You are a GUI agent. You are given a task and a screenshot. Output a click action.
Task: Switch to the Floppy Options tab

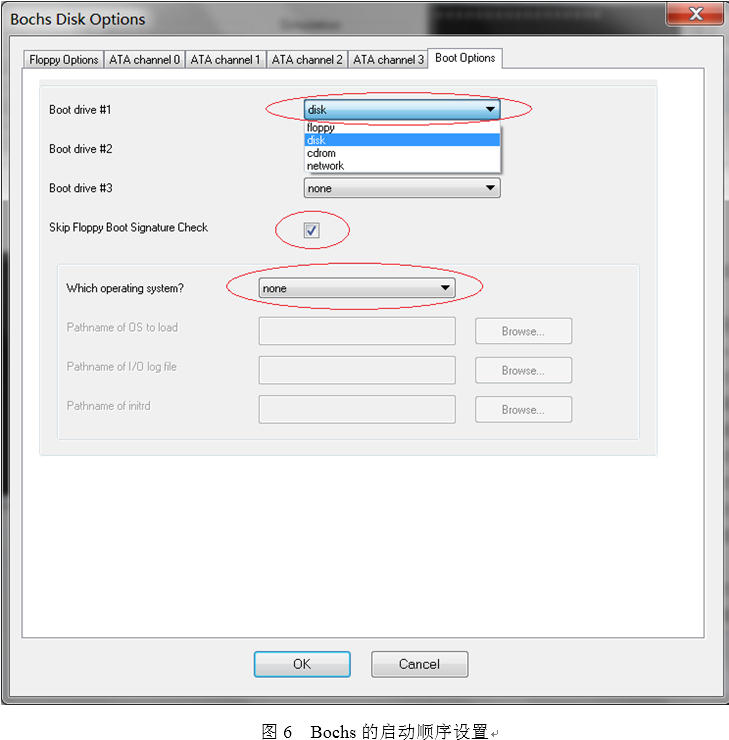pos(64,59)
